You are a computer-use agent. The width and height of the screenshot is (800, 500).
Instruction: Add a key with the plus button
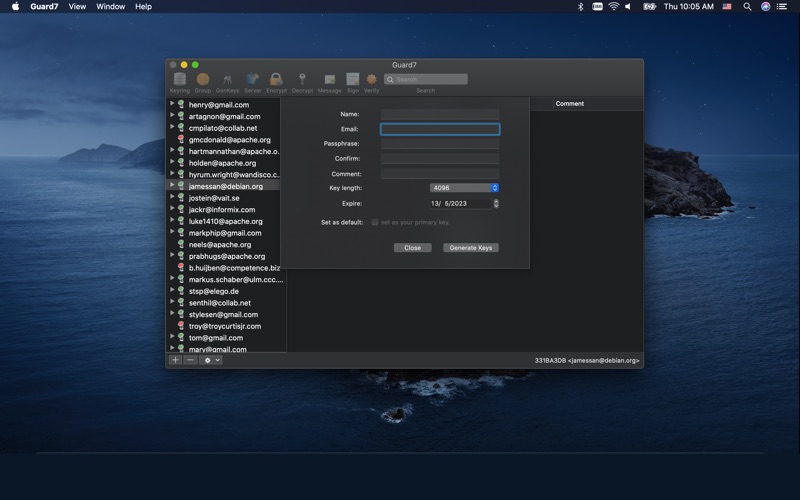click(175, 360)
